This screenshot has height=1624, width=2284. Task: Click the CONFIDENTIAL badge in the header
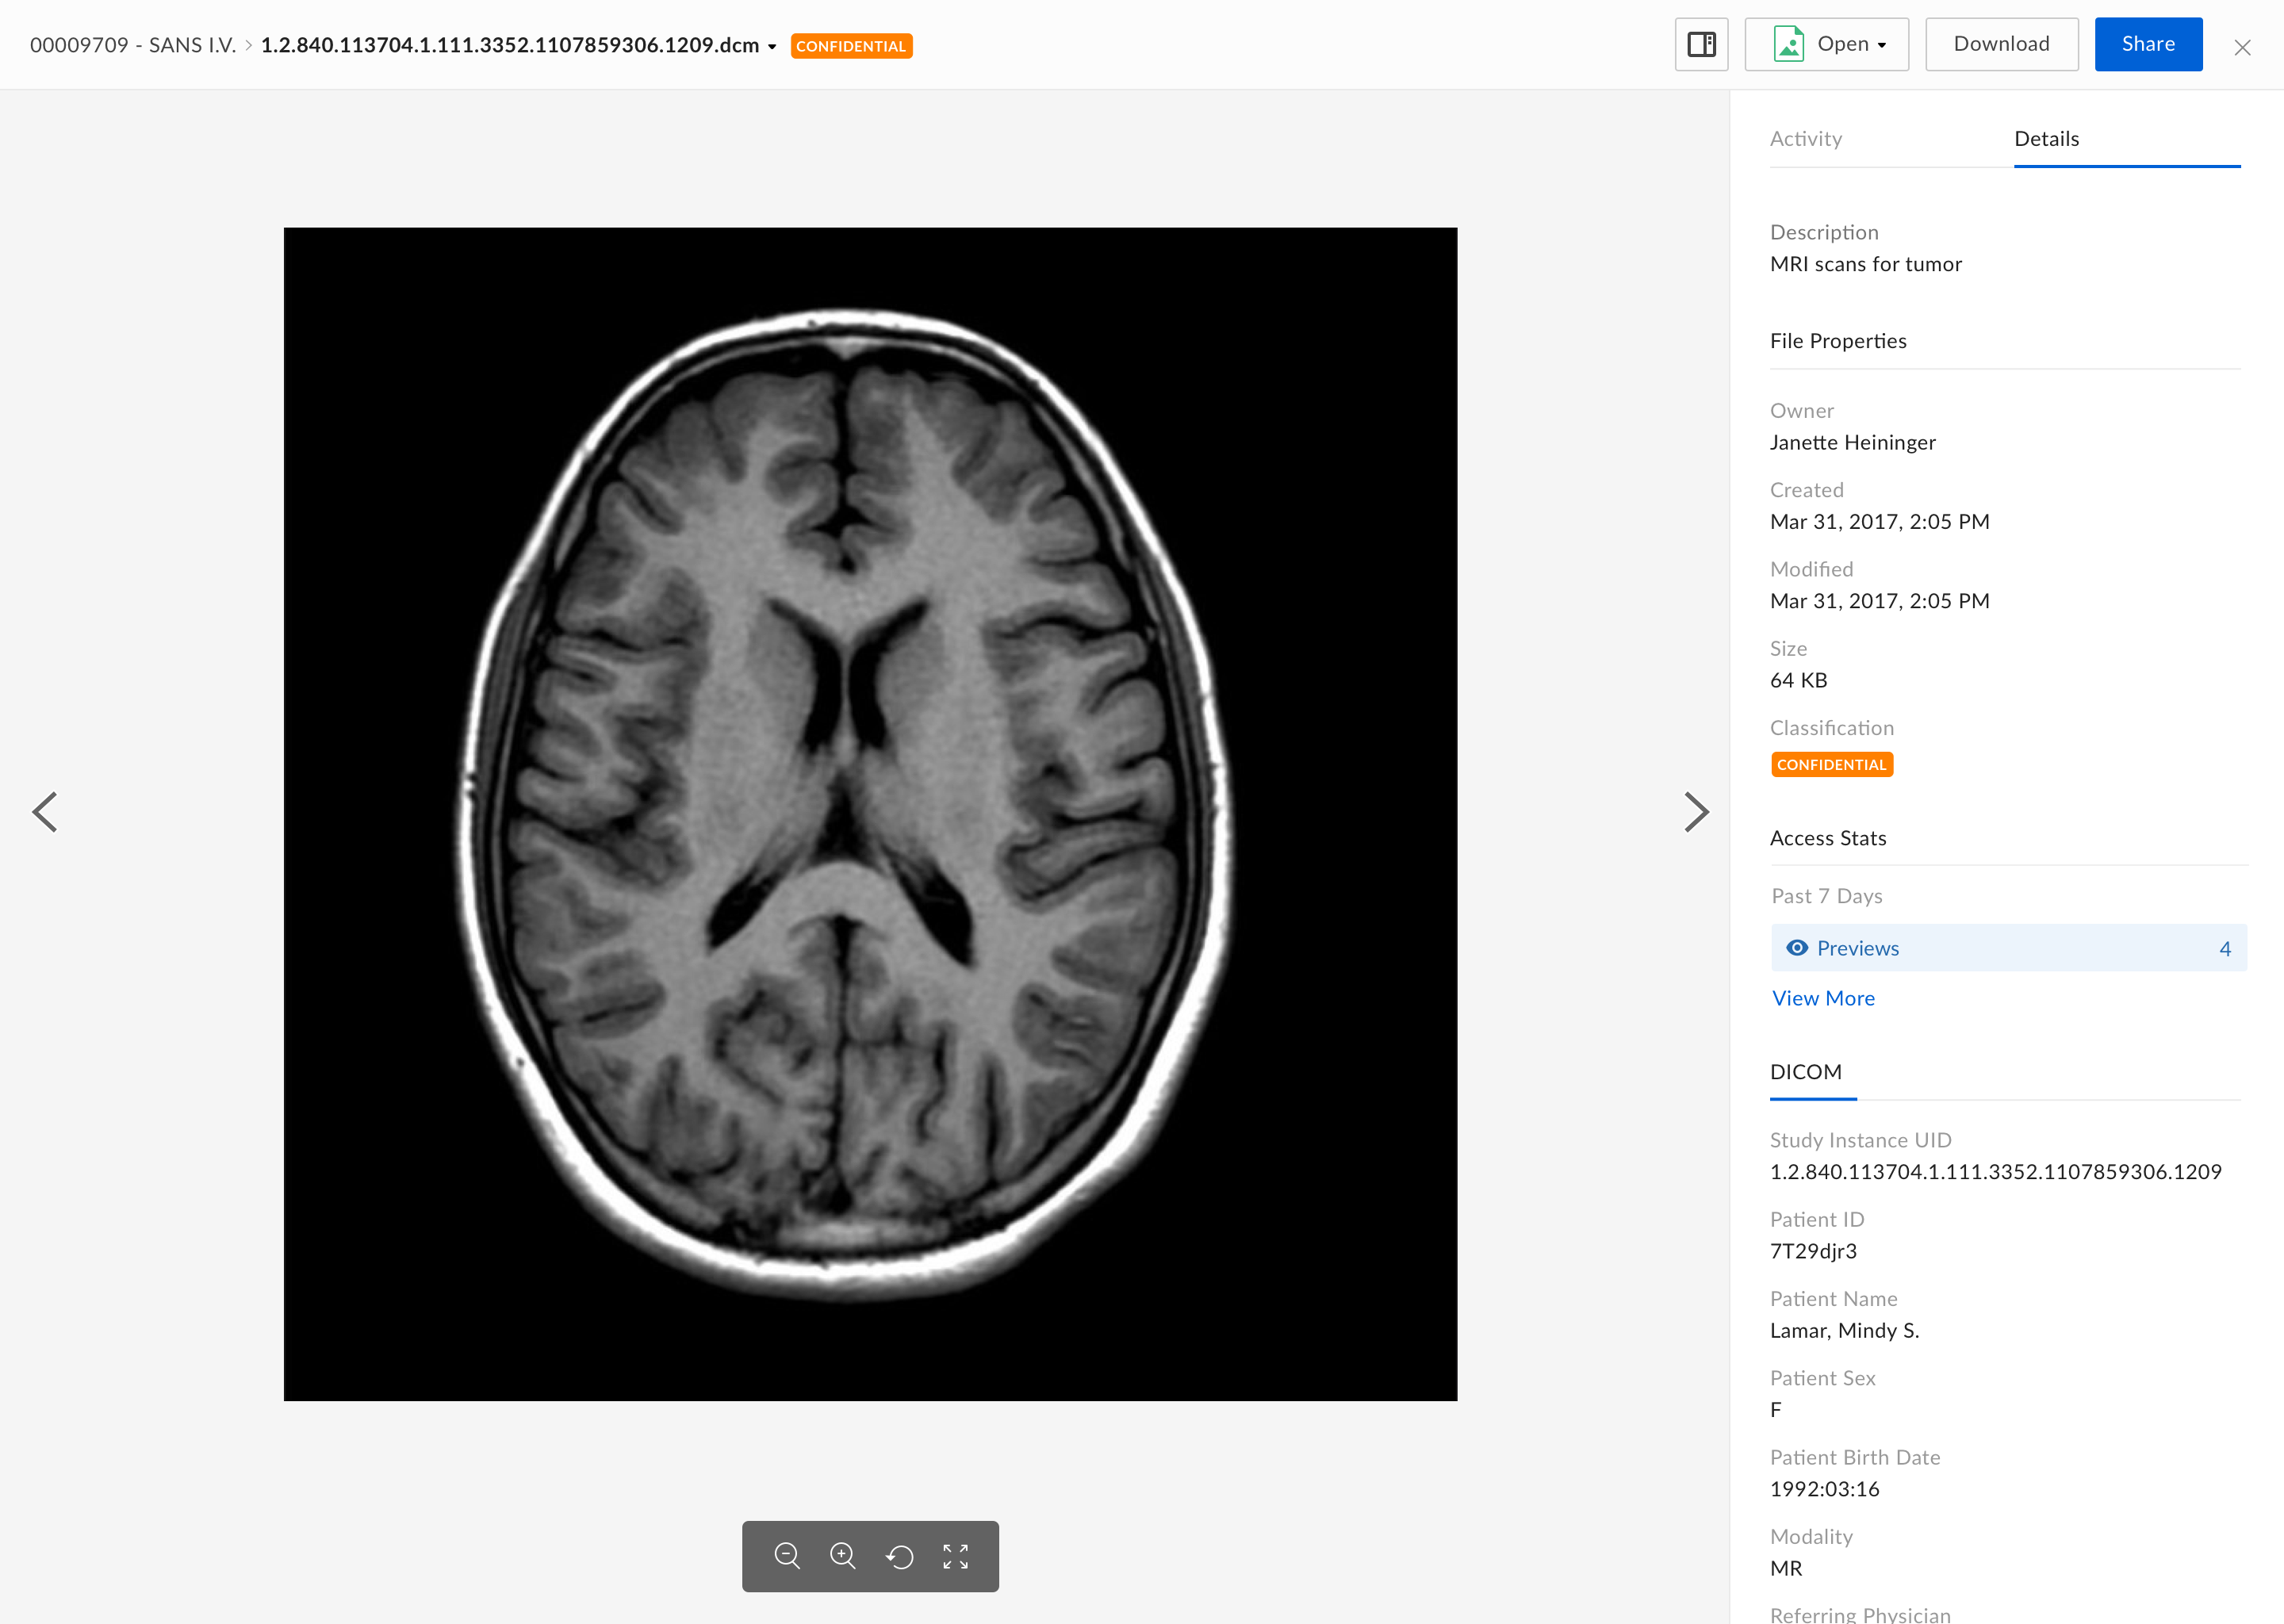click(x=851, y=46)
